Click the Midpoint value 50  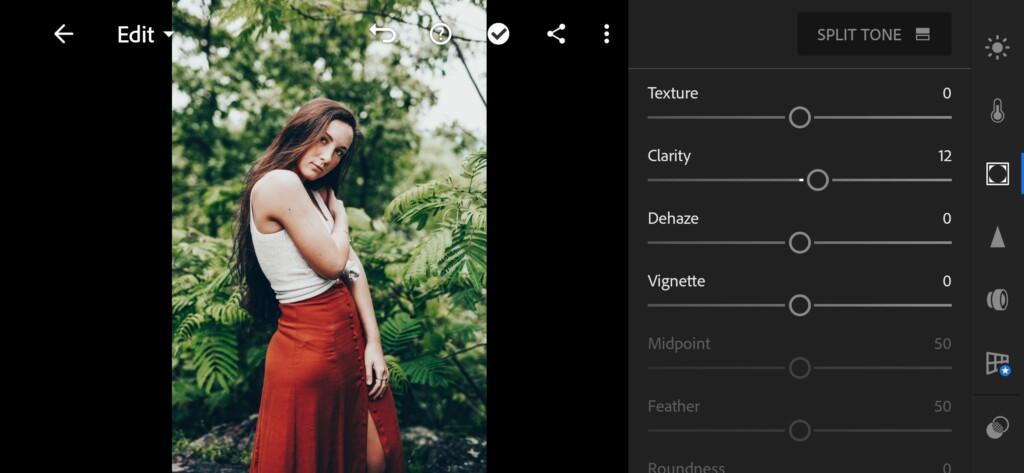point(942,344)
